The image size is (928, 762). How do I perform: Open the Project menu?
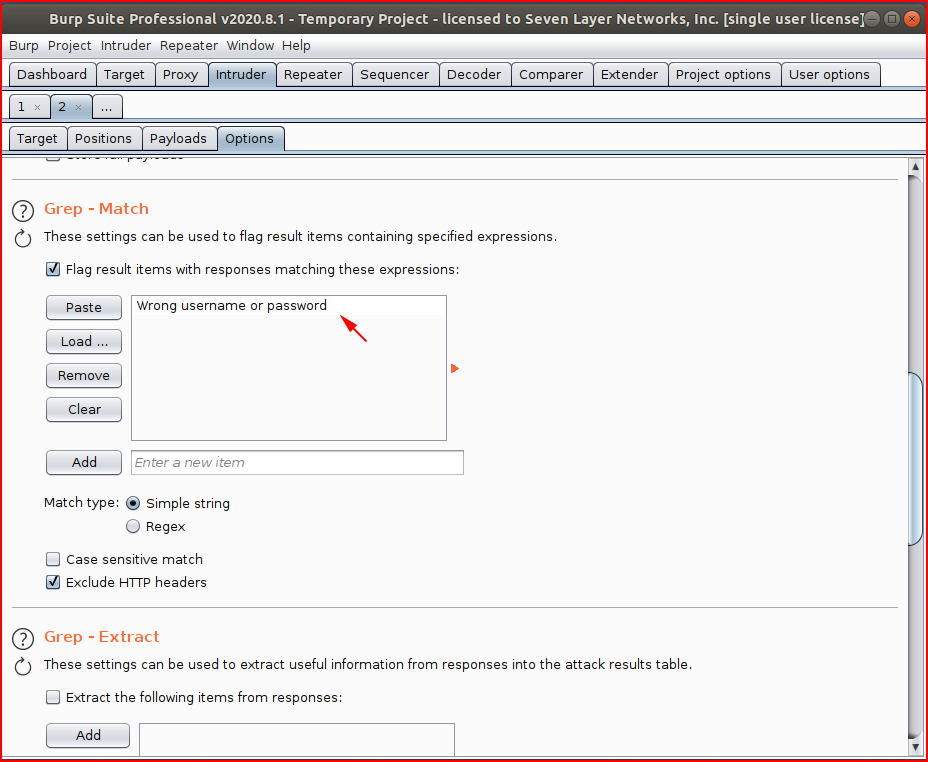(x=70, y=46)
